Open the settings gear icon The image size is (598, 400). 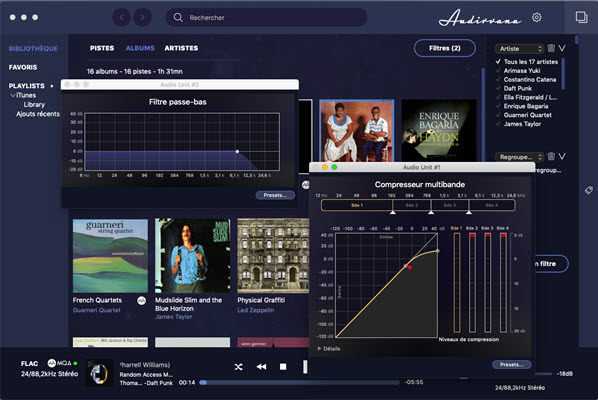[537, 18]
